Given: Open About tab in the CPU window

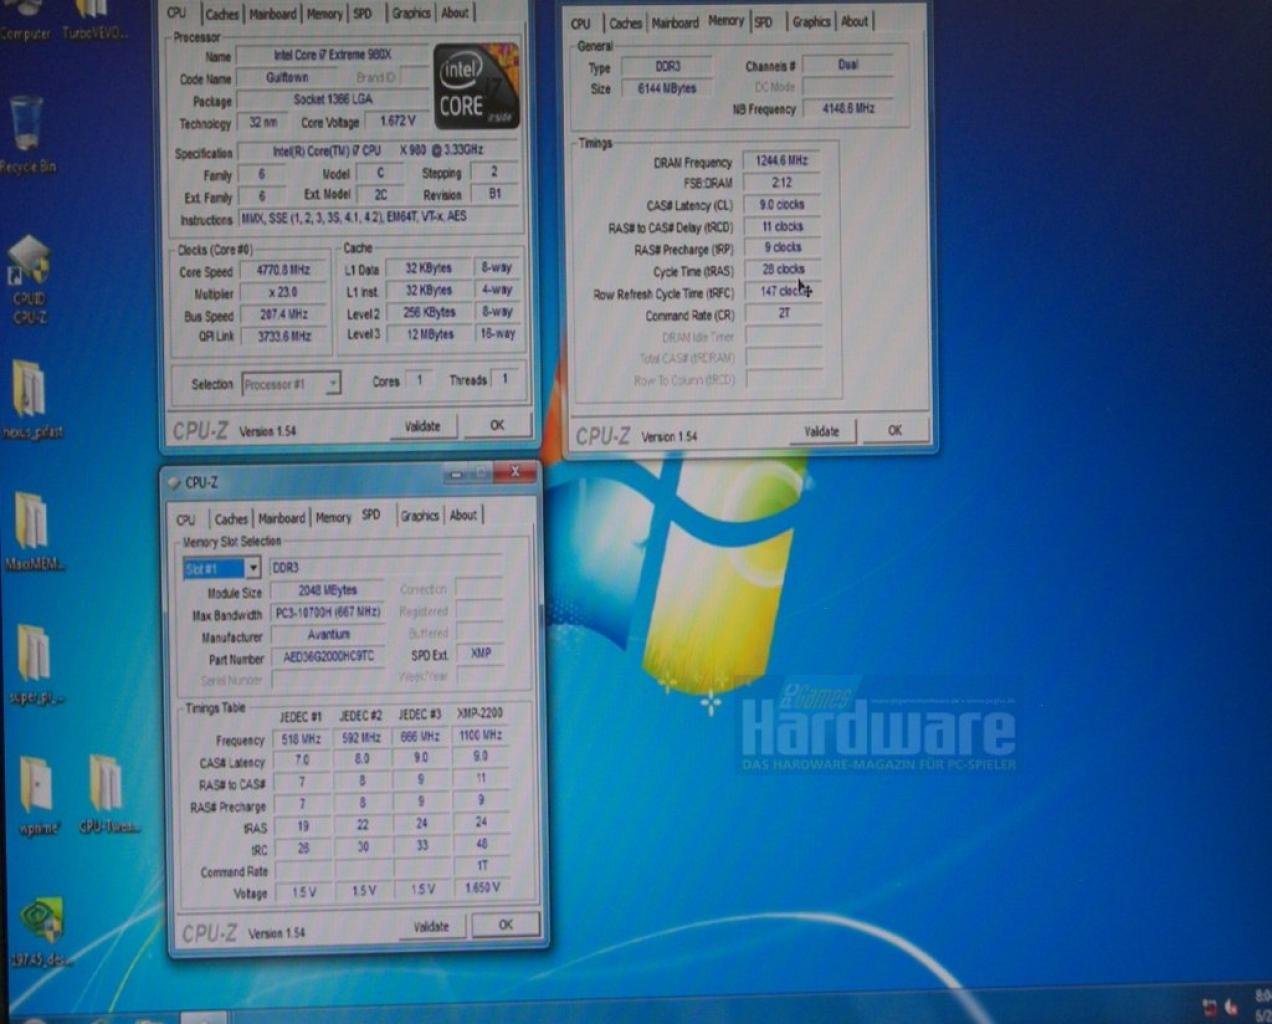Looking at the screenshot, I should point(455,13).
